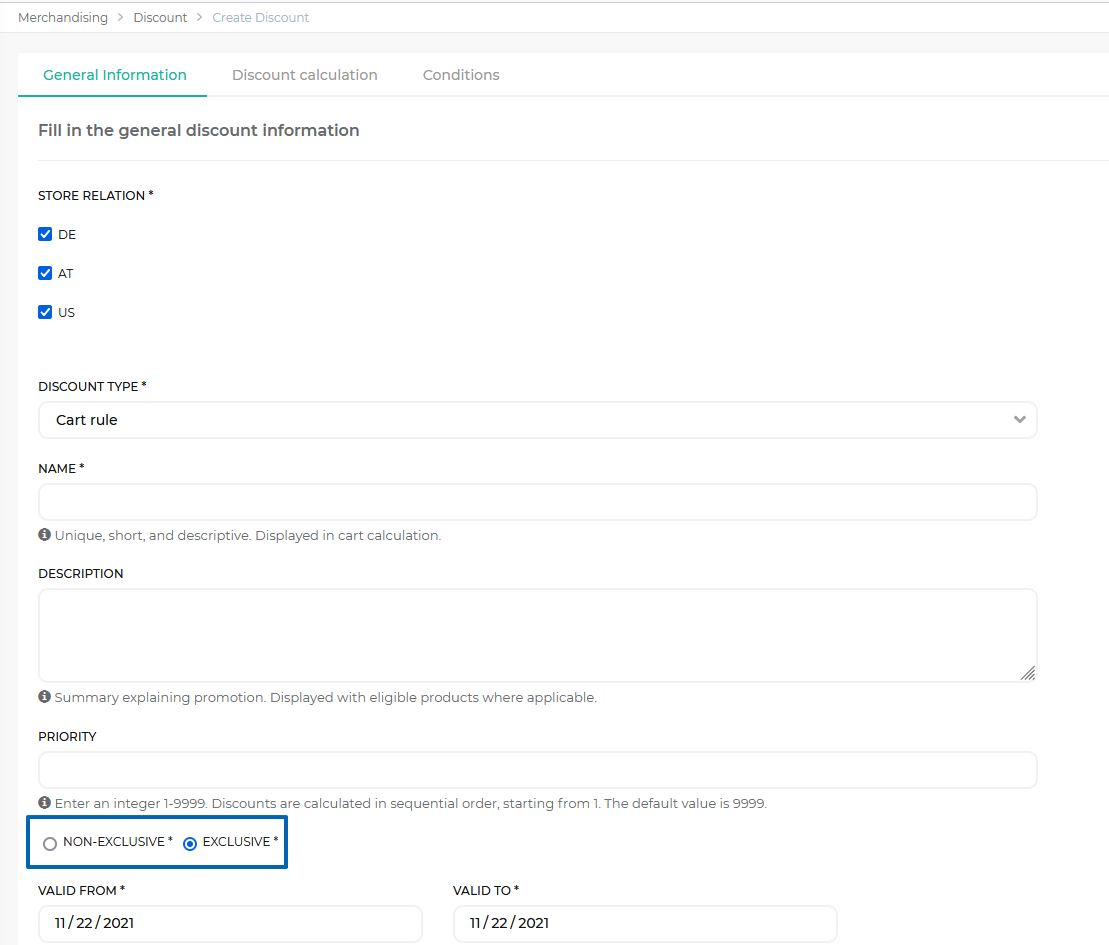
Task: Click the info icon below Name field
Action: point(45,535)
